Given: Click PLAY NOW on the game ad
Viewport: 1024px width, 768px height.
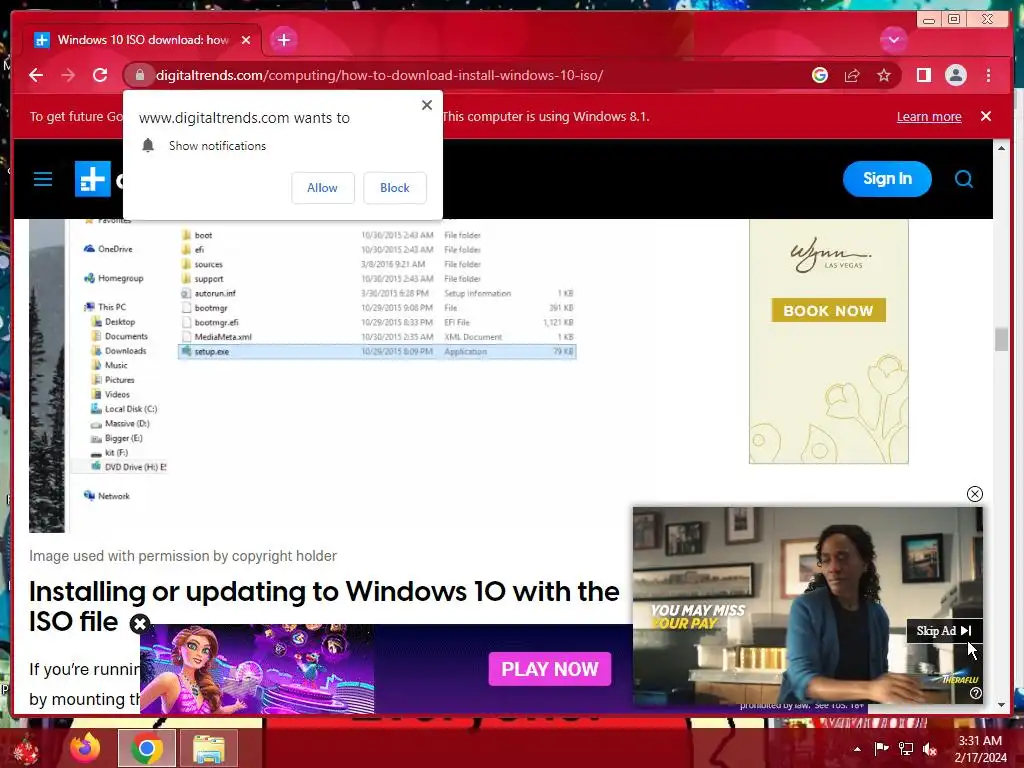Looking at the screenshot, I should (x=550, y=669).
